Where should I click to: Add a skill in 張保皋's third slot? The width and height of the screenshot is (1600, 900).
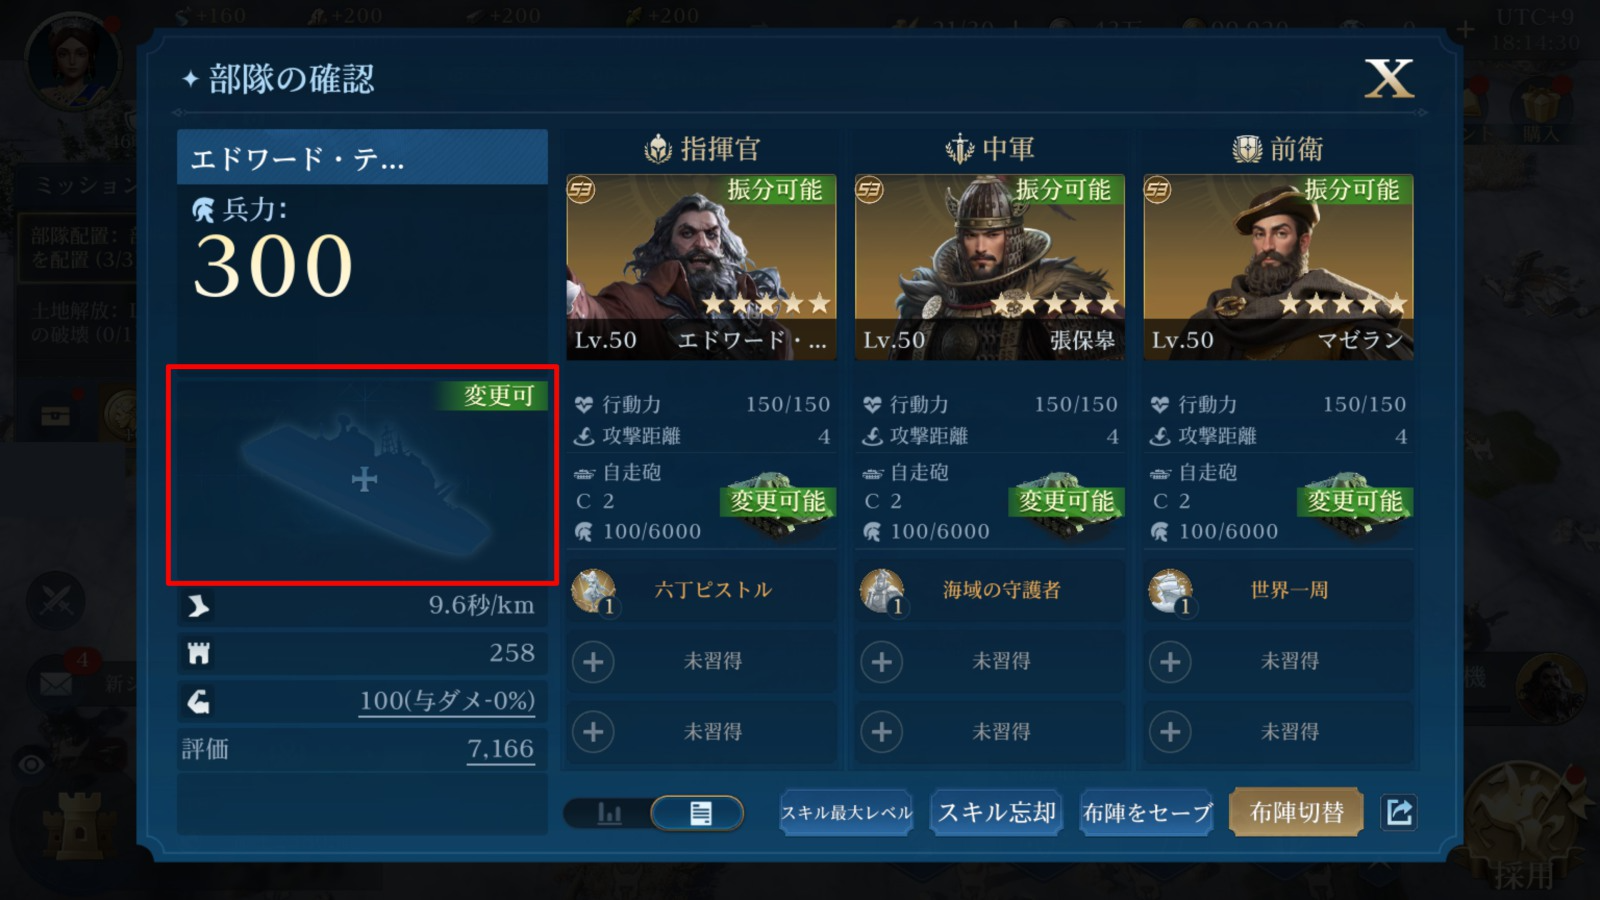[881, 732]
